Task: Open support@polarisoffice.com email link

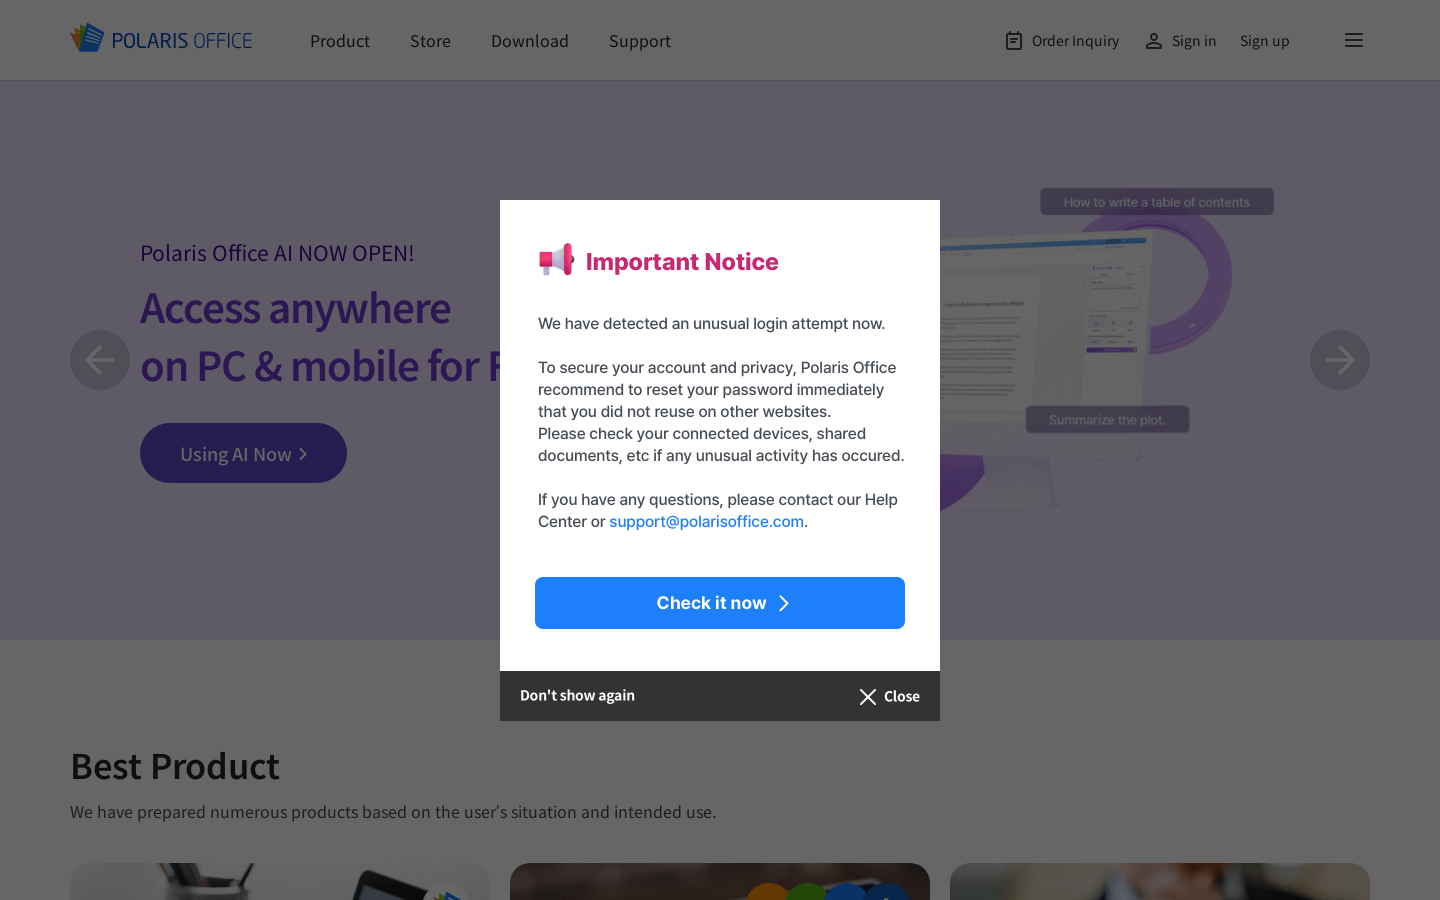Action: click(706, 521)
